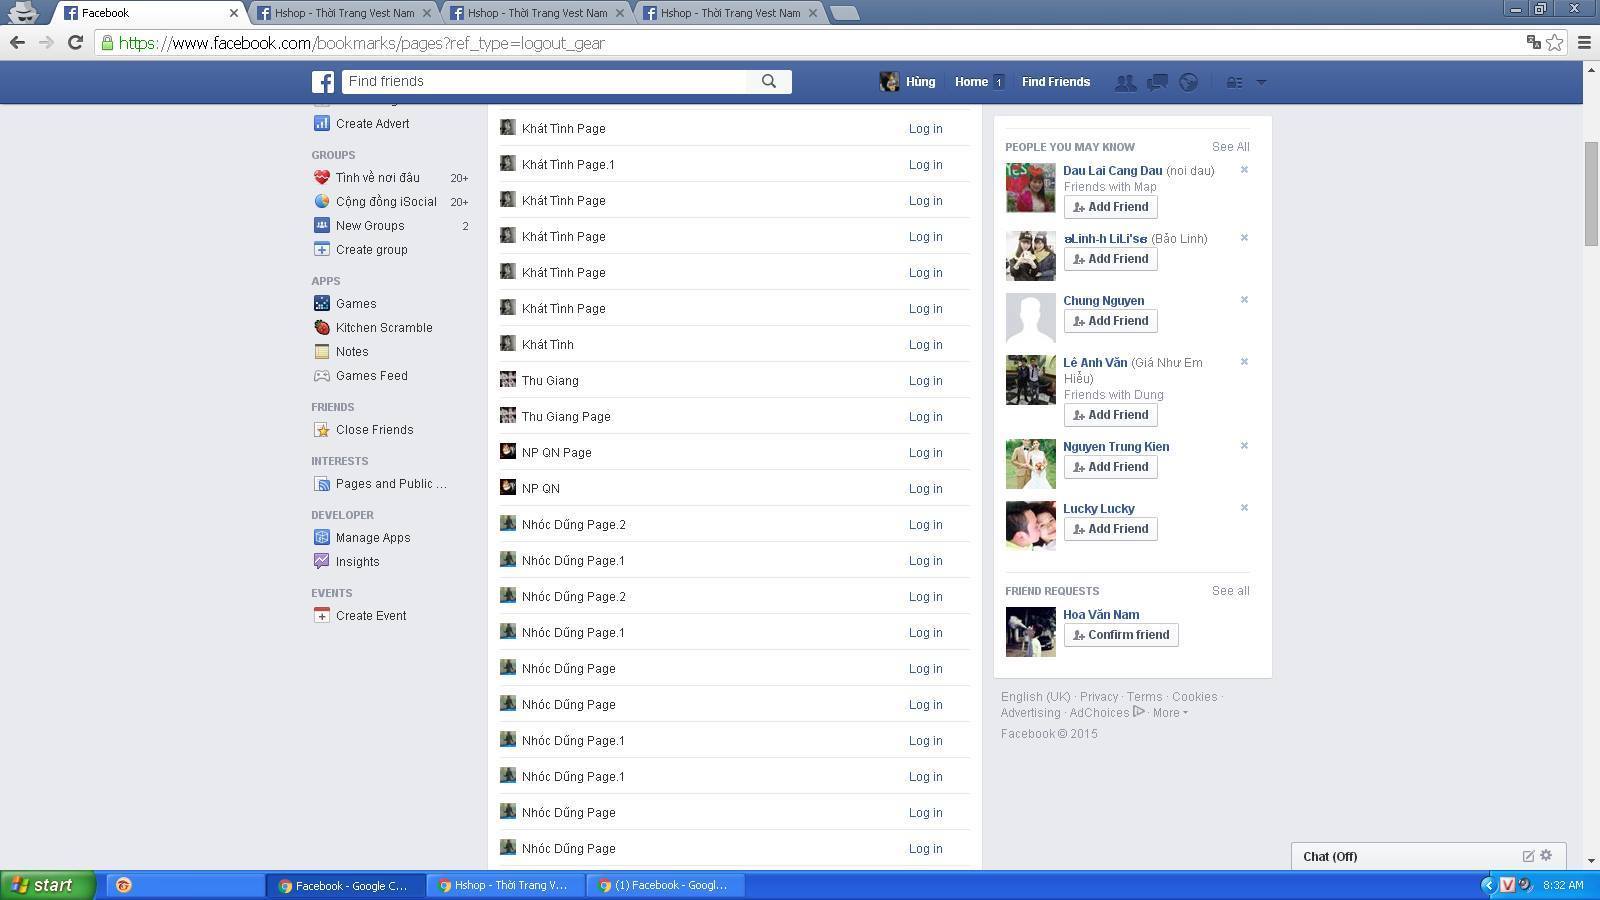Image resolution: width=1600 pixels, height=900 pixels.
Task: Click the Facebook logo icon in header
Action: pos(322,82)
